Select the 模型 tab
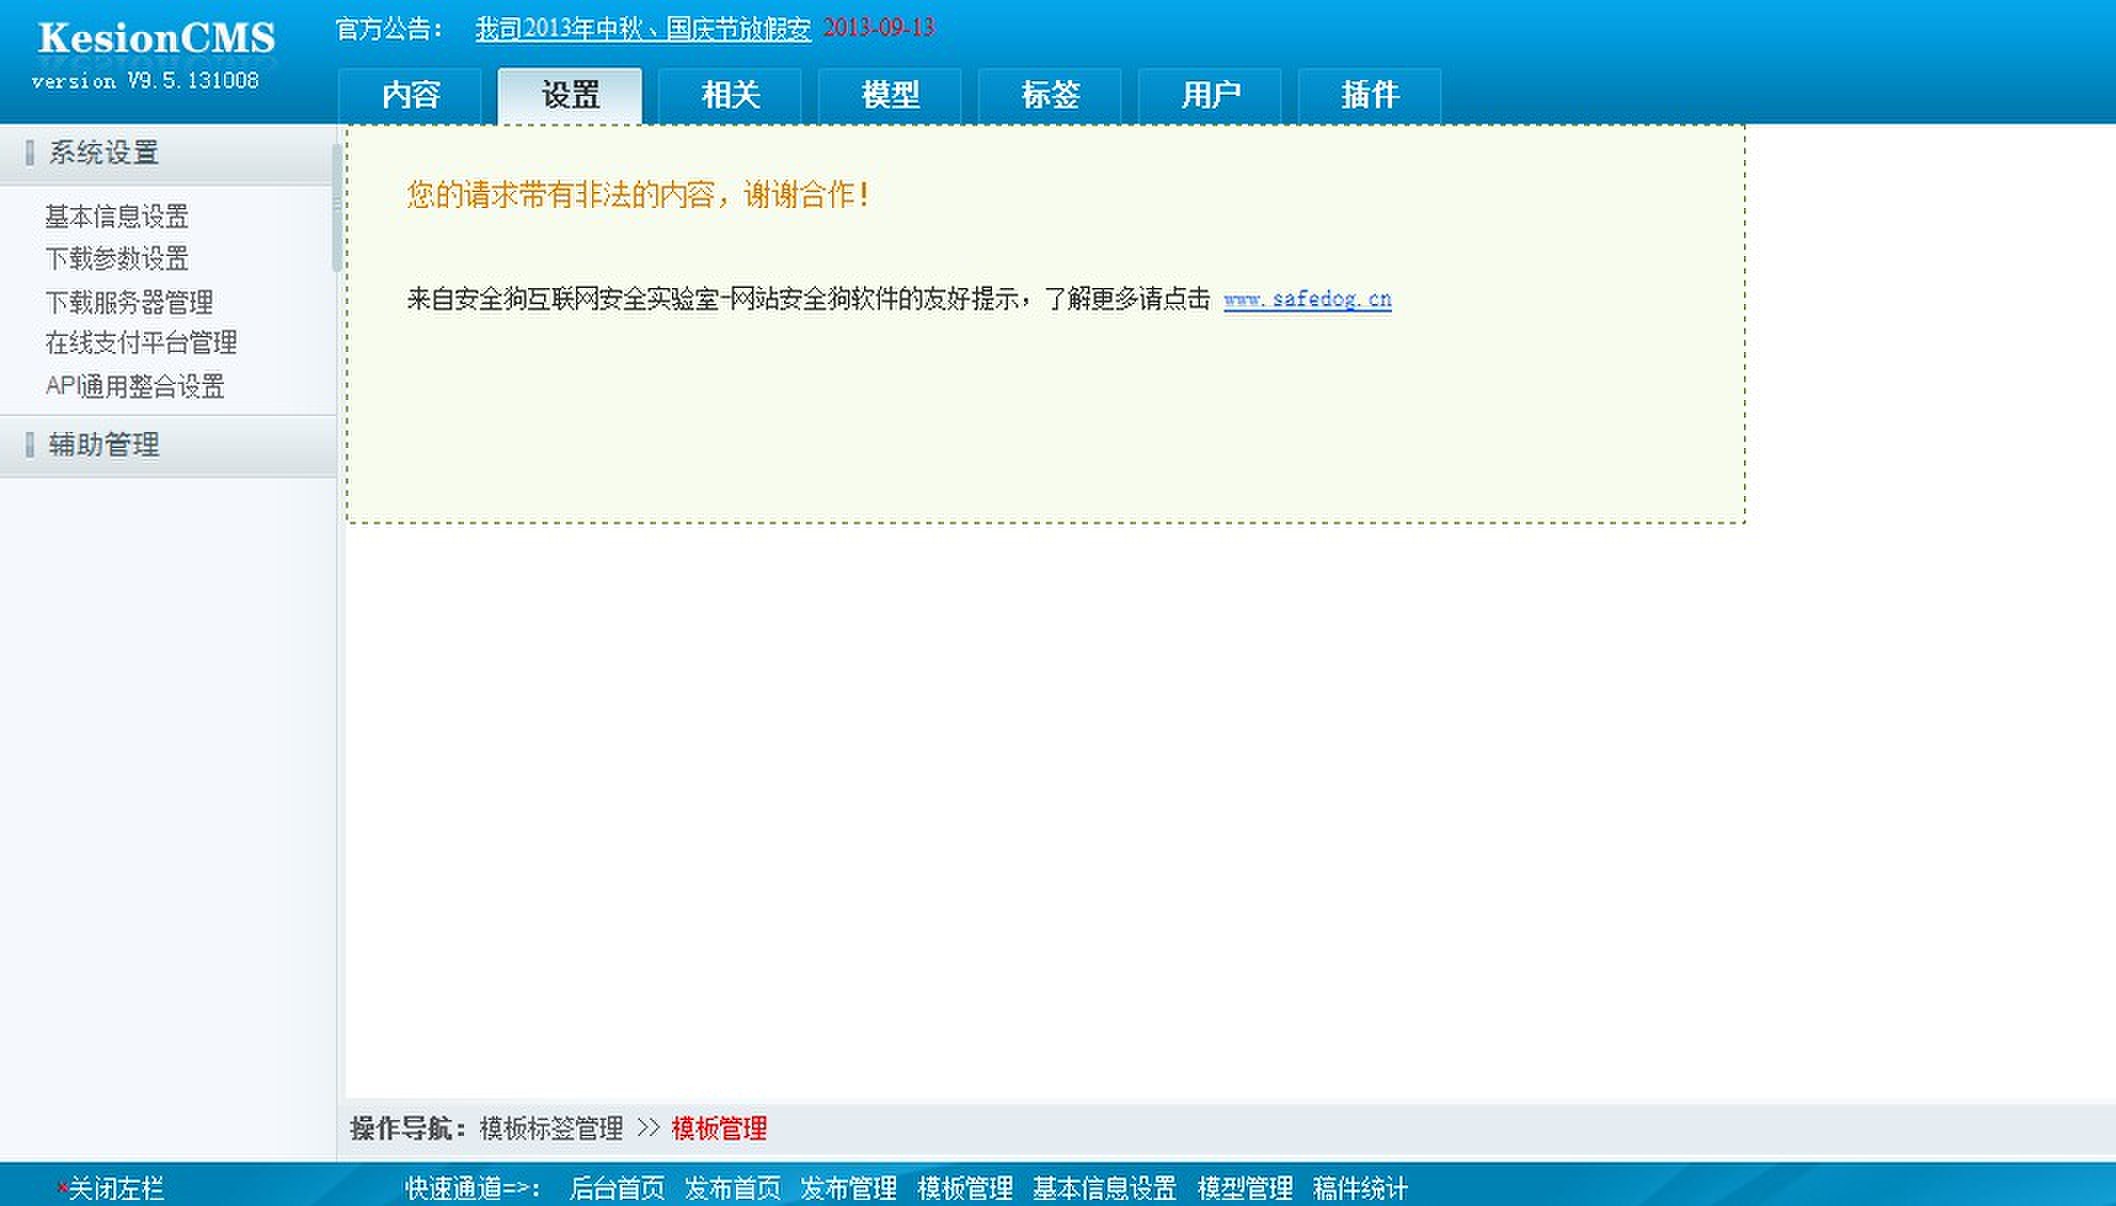 [x=890, y=95]
